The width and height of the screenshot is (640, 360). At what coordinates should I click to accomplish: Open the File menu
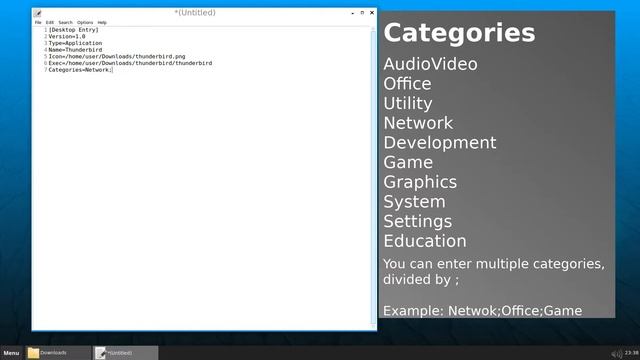click(x=38, y=22)
